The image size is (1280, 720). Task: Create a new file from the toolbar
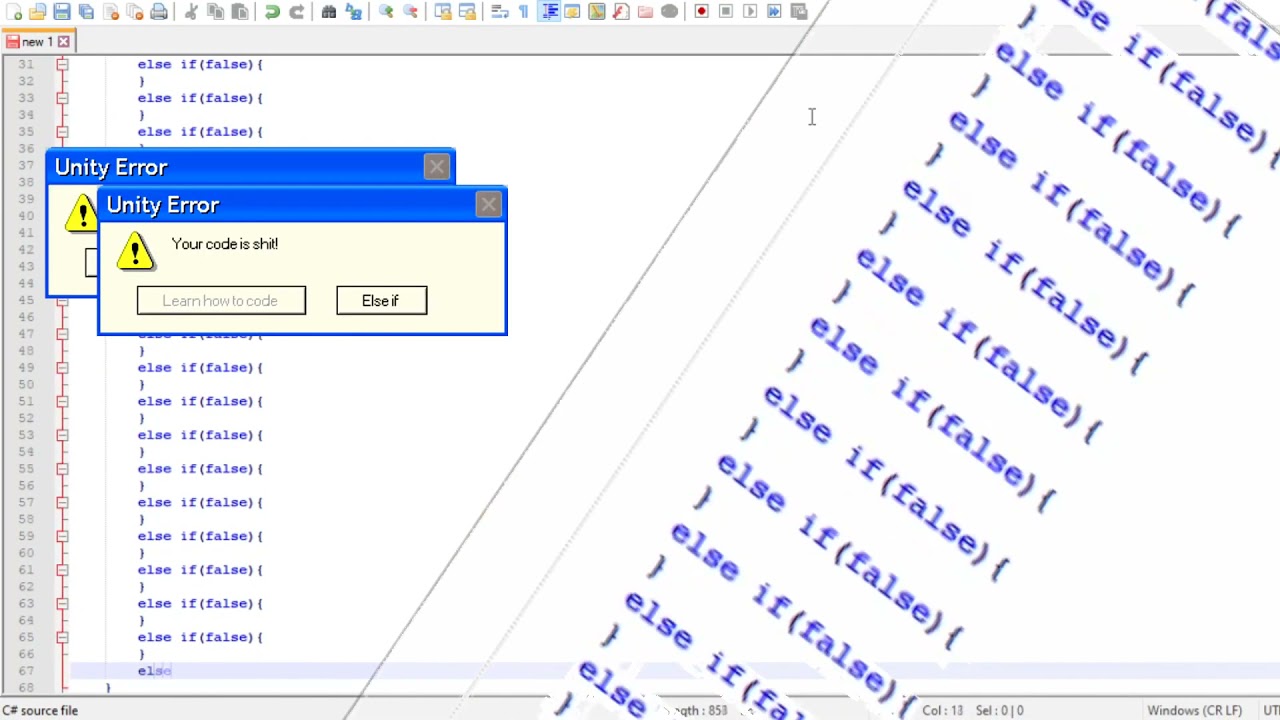(13, 12)
